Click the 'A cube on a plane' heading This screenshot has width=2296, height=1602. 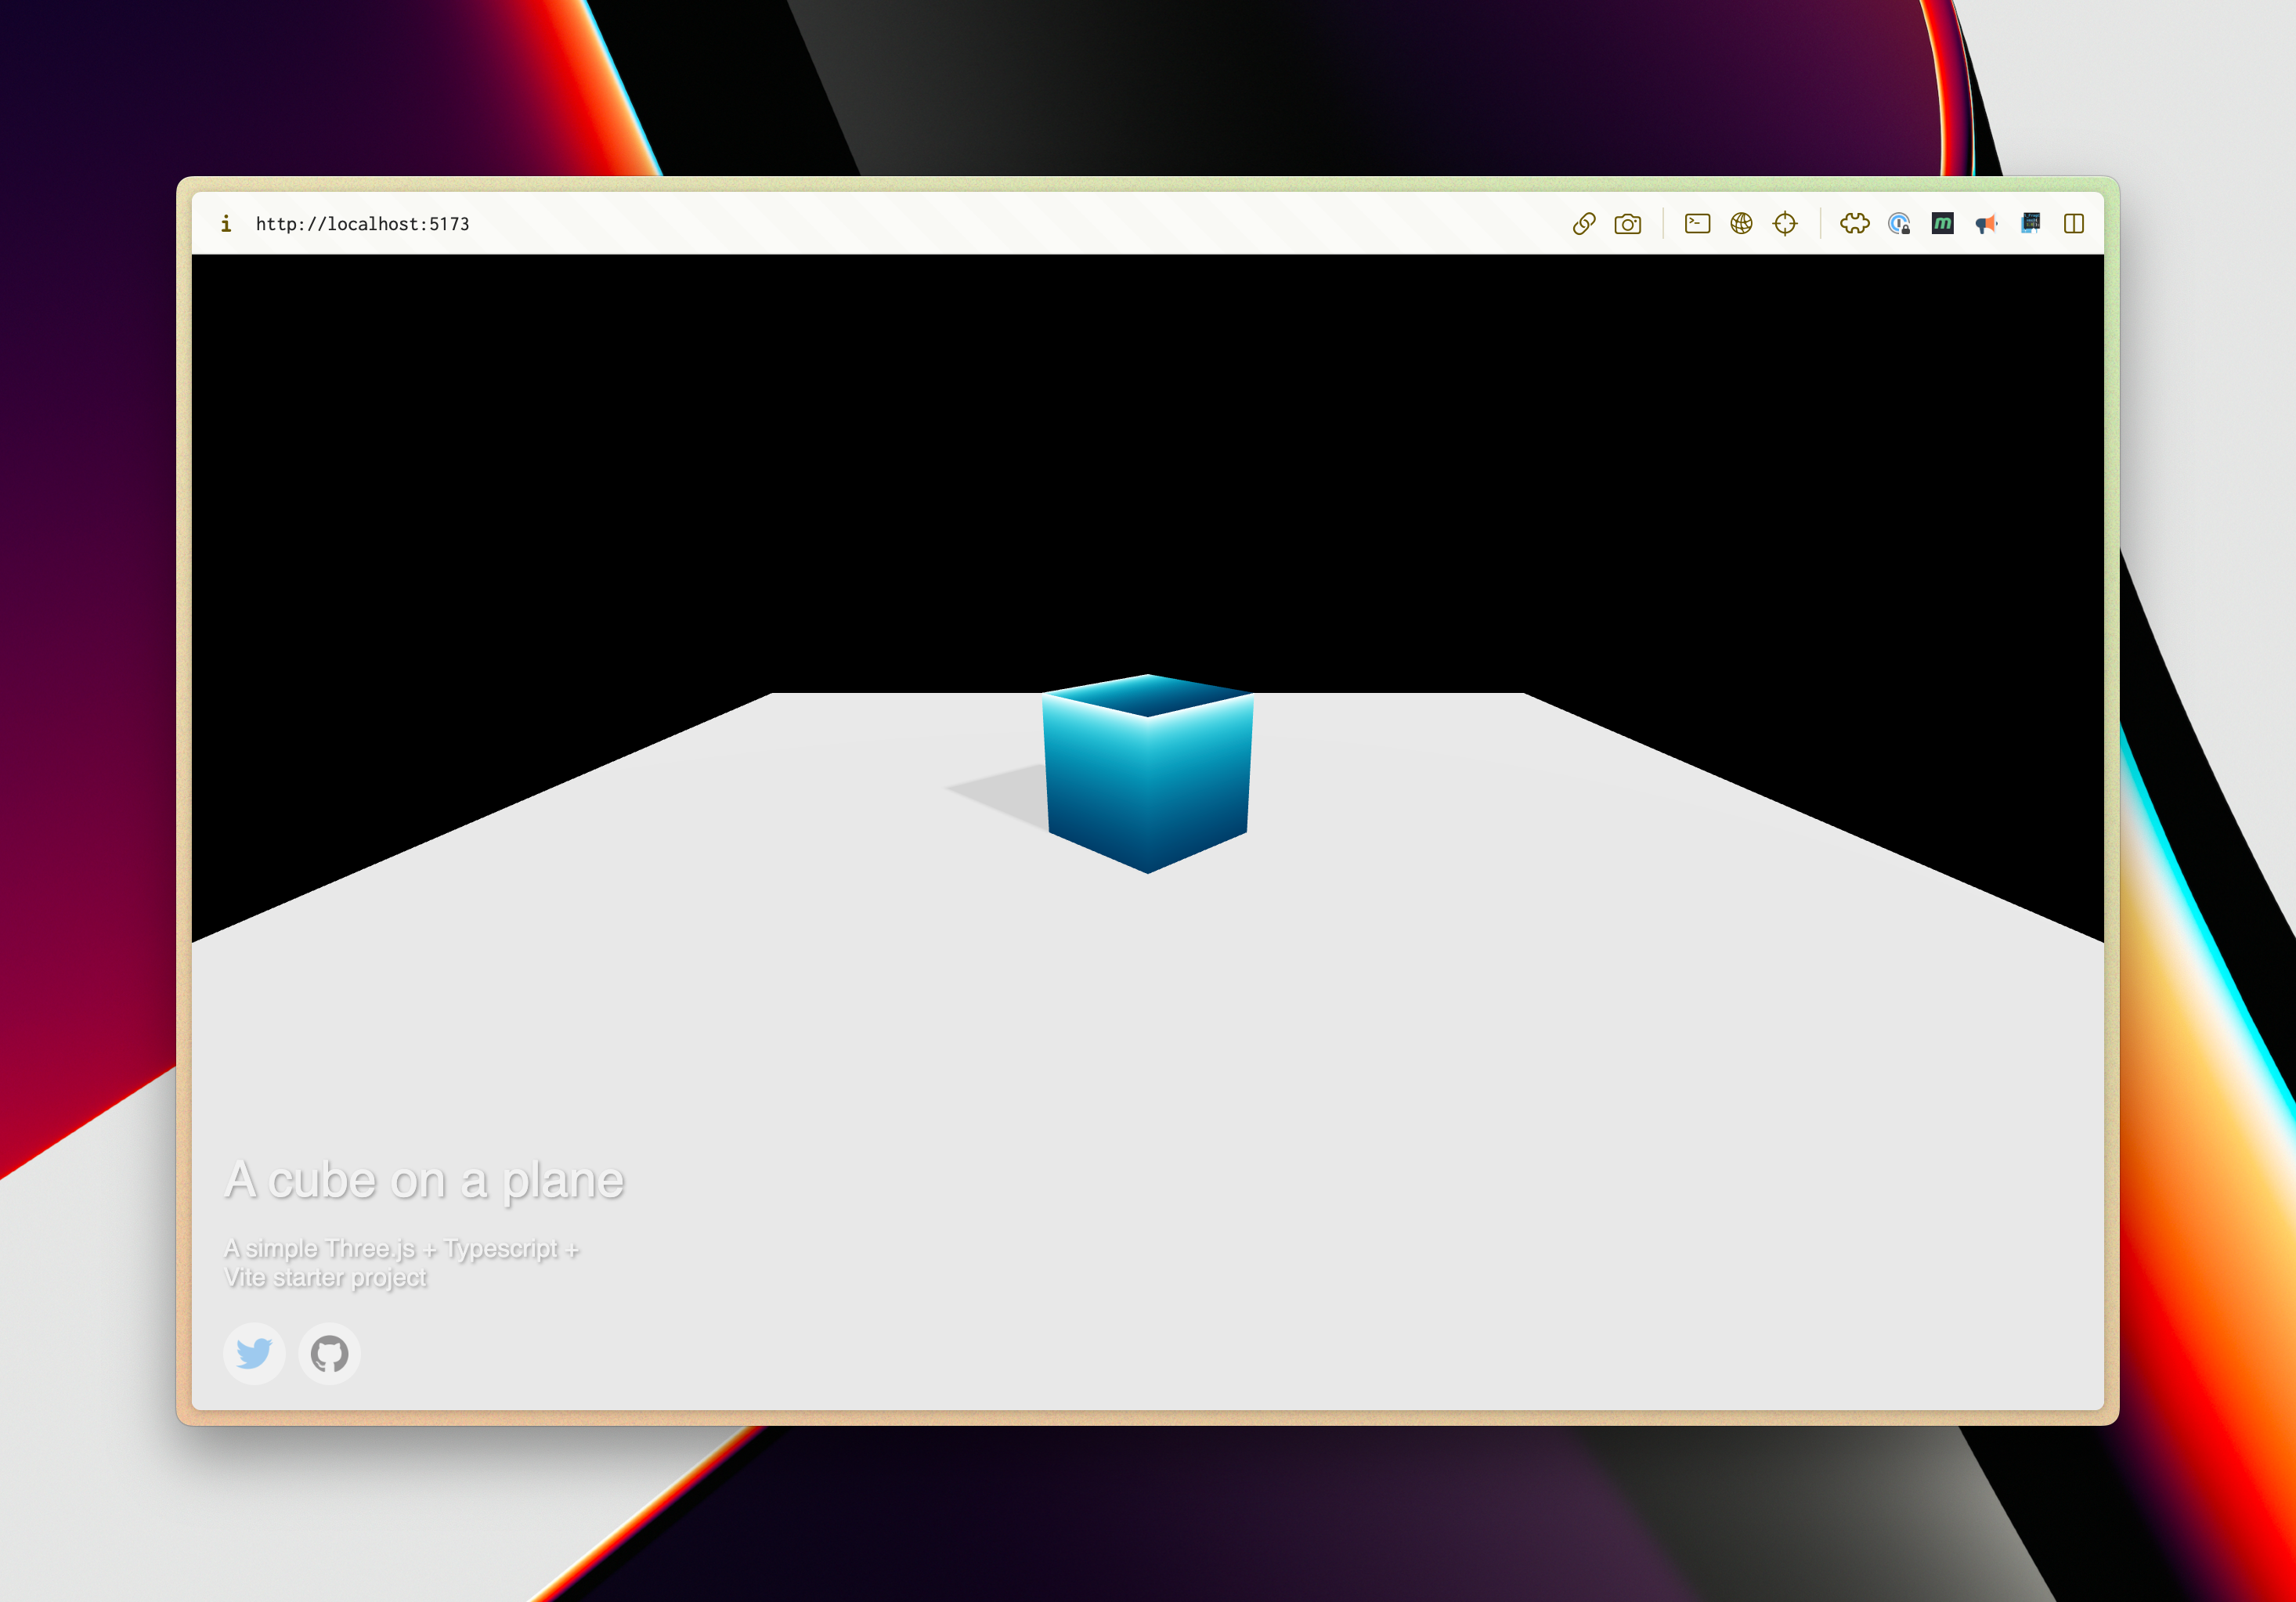point(424,1180)
